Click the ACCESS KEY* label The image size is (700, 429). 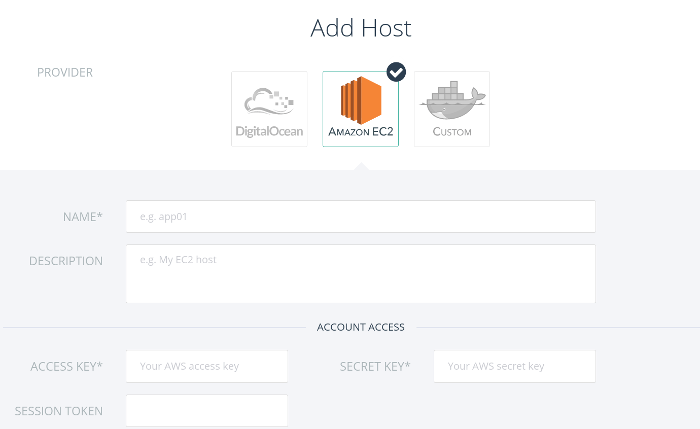(67, 367)
